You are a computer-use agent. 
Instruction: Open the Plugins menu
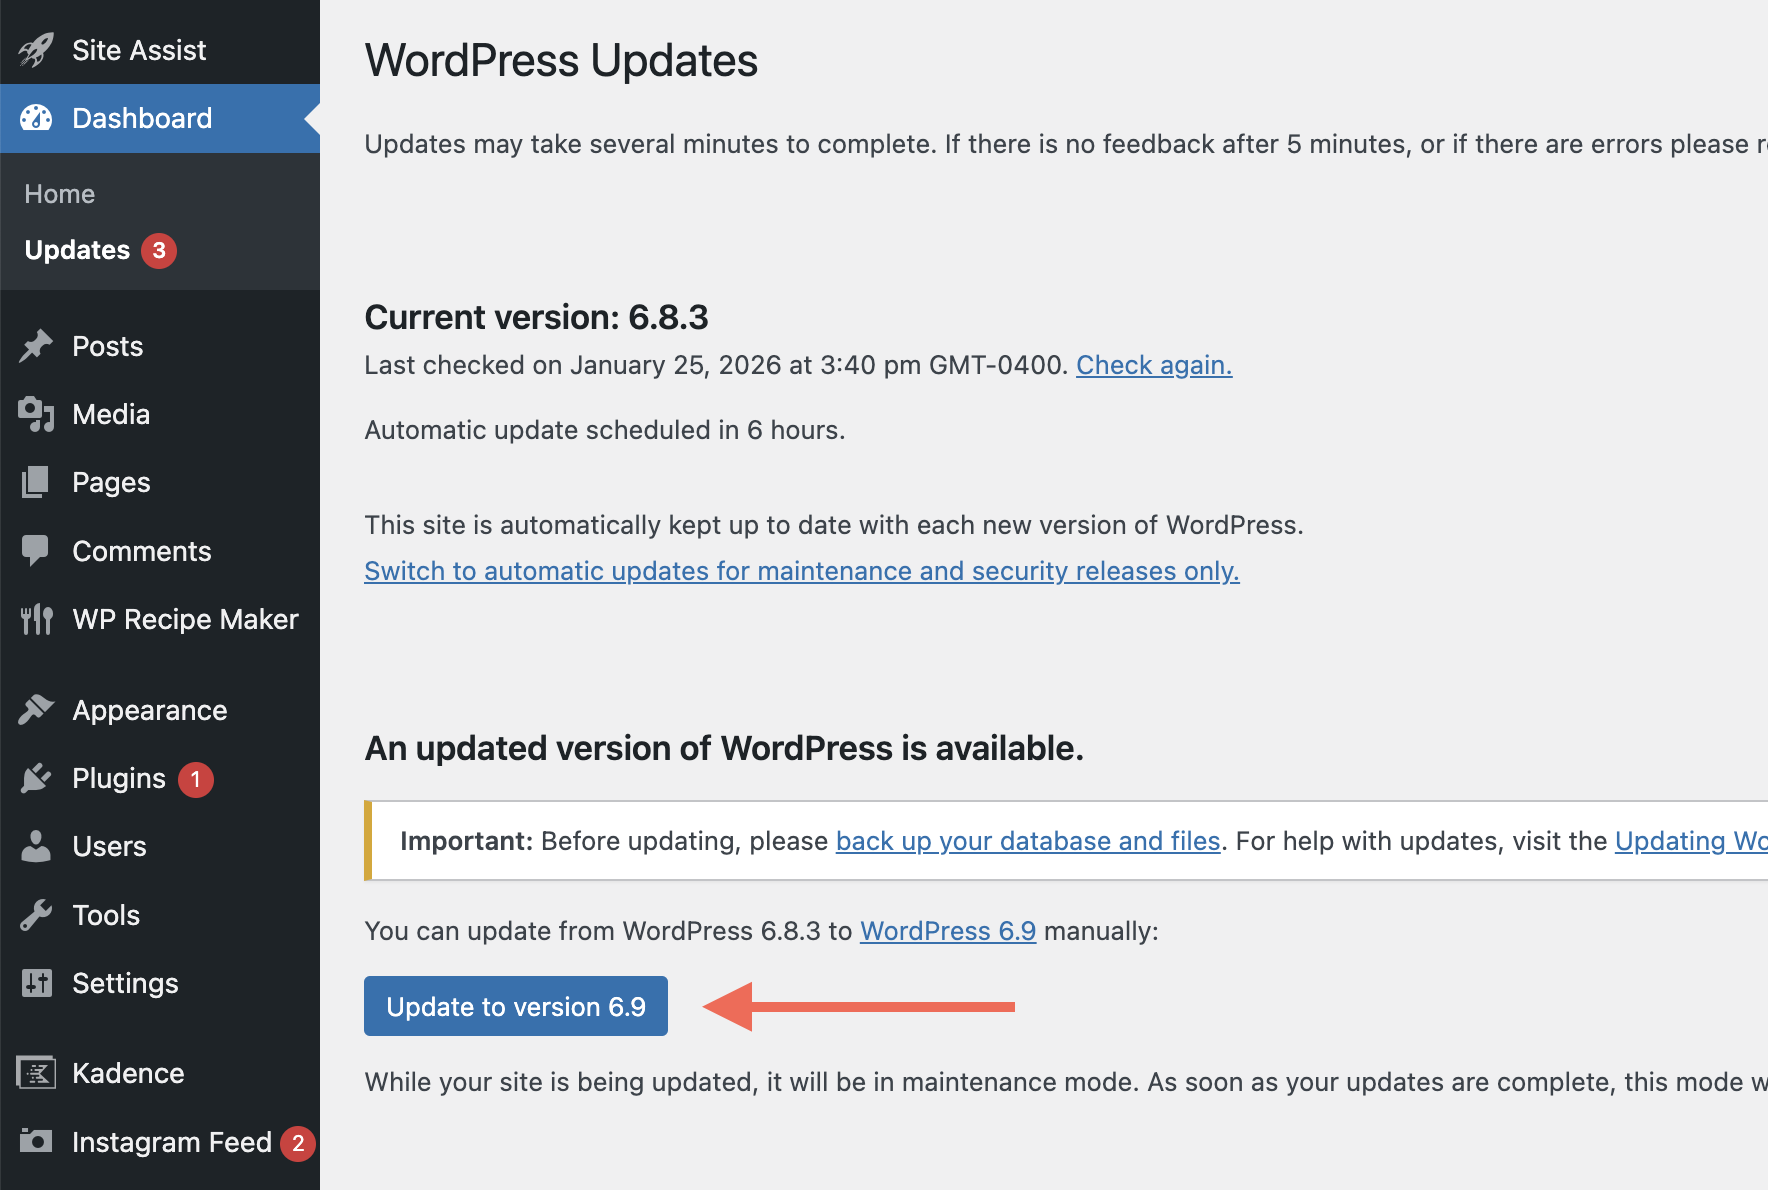pyautogui.click(x=160, y=778)
